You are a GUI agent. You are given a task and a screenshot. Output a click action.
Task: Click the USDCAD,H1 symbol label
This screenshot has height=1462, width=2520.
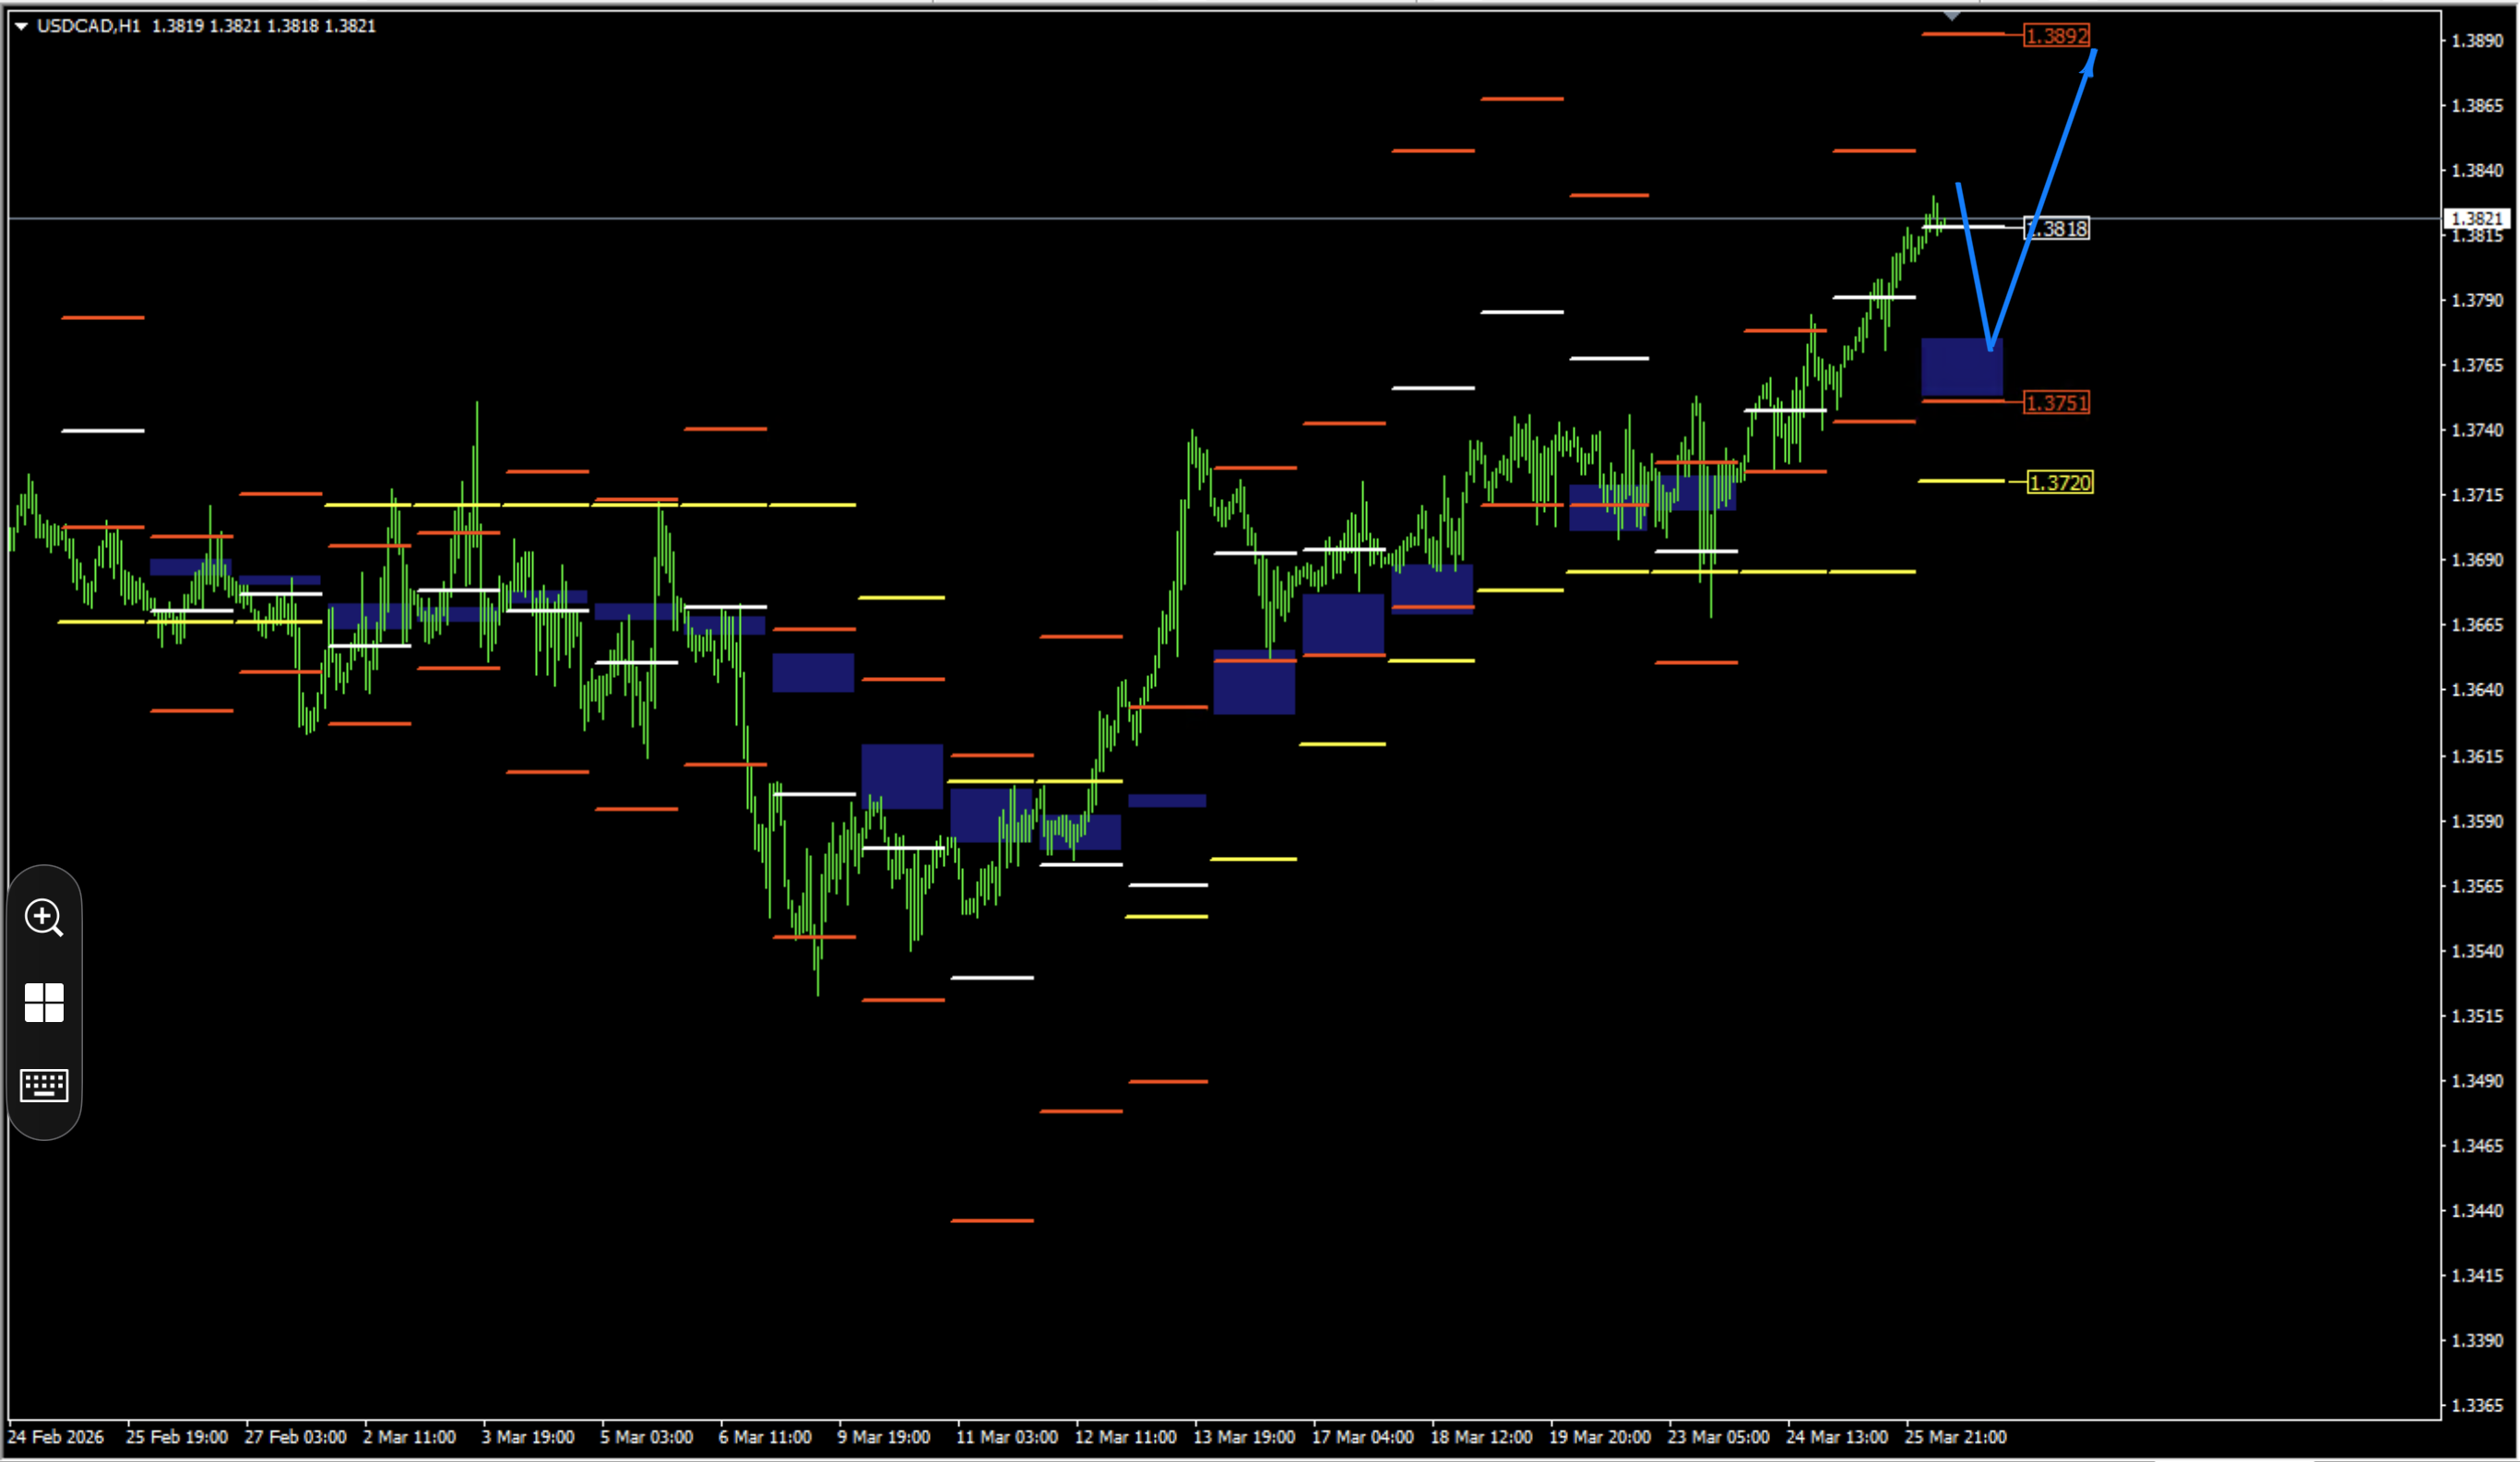click(88, 26)
